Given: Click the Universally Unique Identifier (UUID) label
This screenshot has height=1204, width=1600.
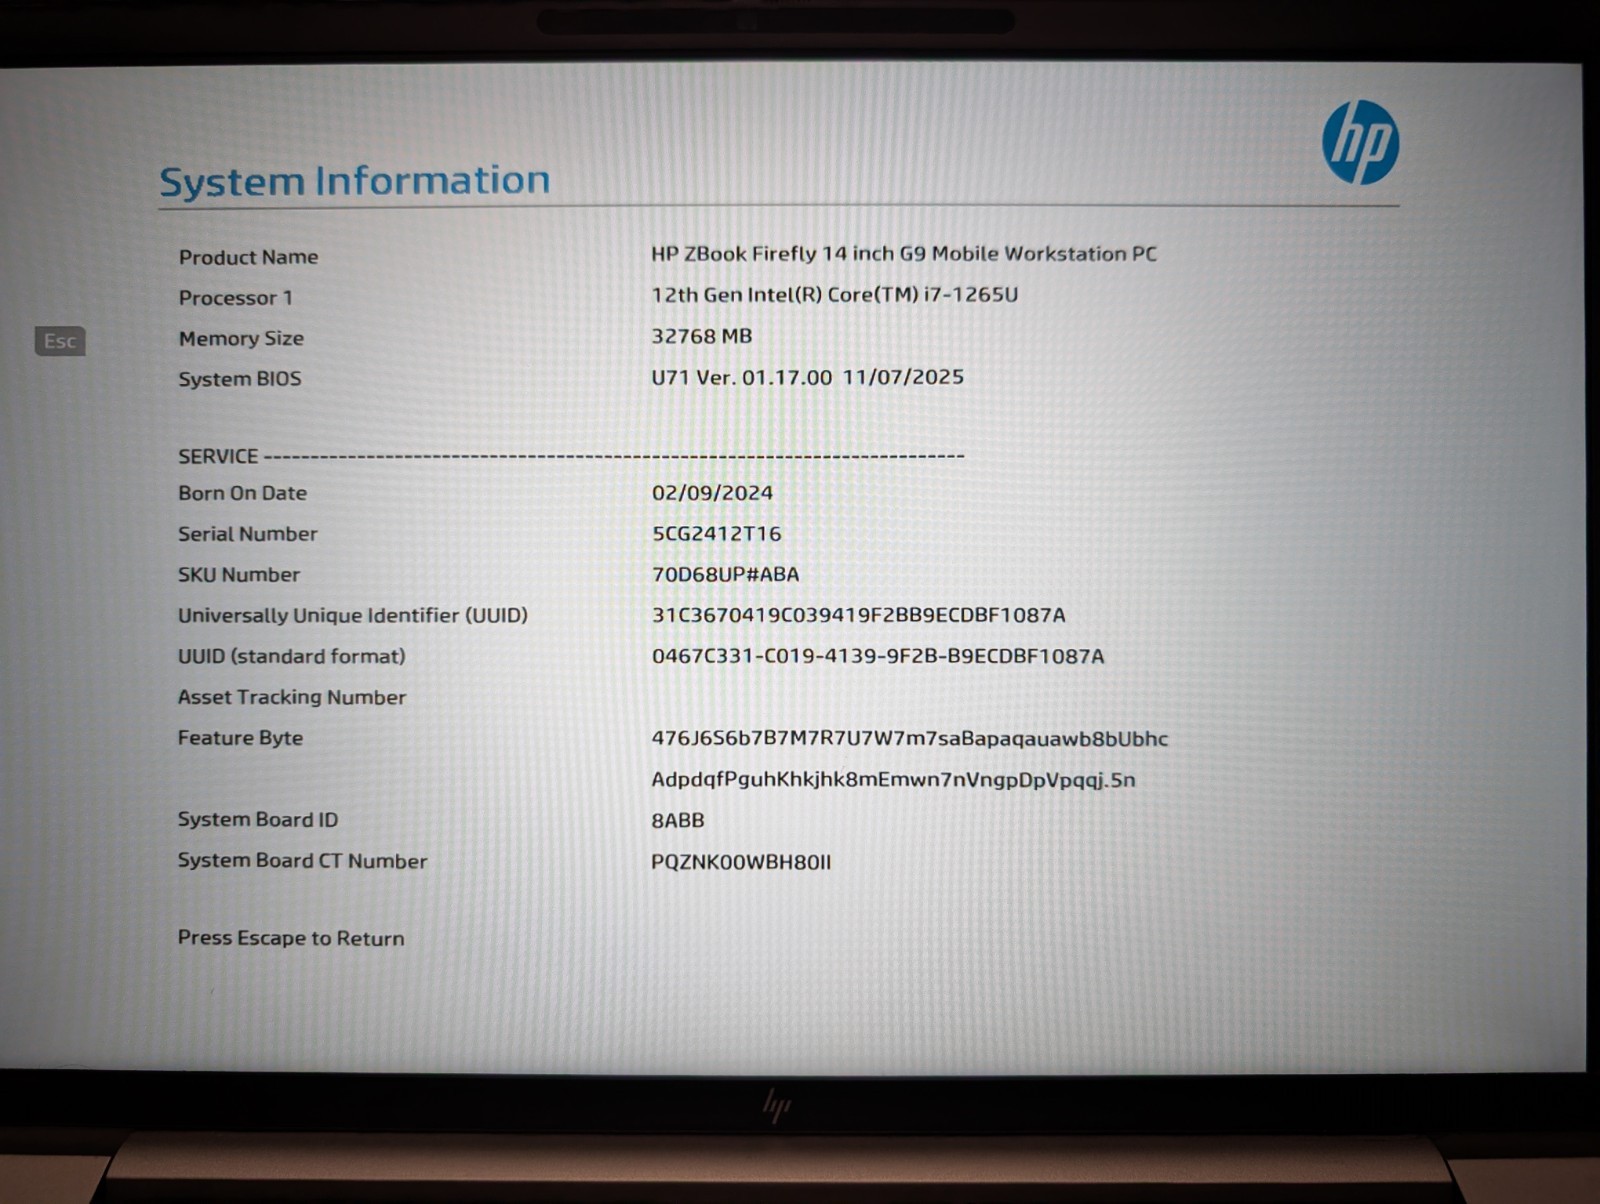Looking at the screenshot, I should pos(352,616).
